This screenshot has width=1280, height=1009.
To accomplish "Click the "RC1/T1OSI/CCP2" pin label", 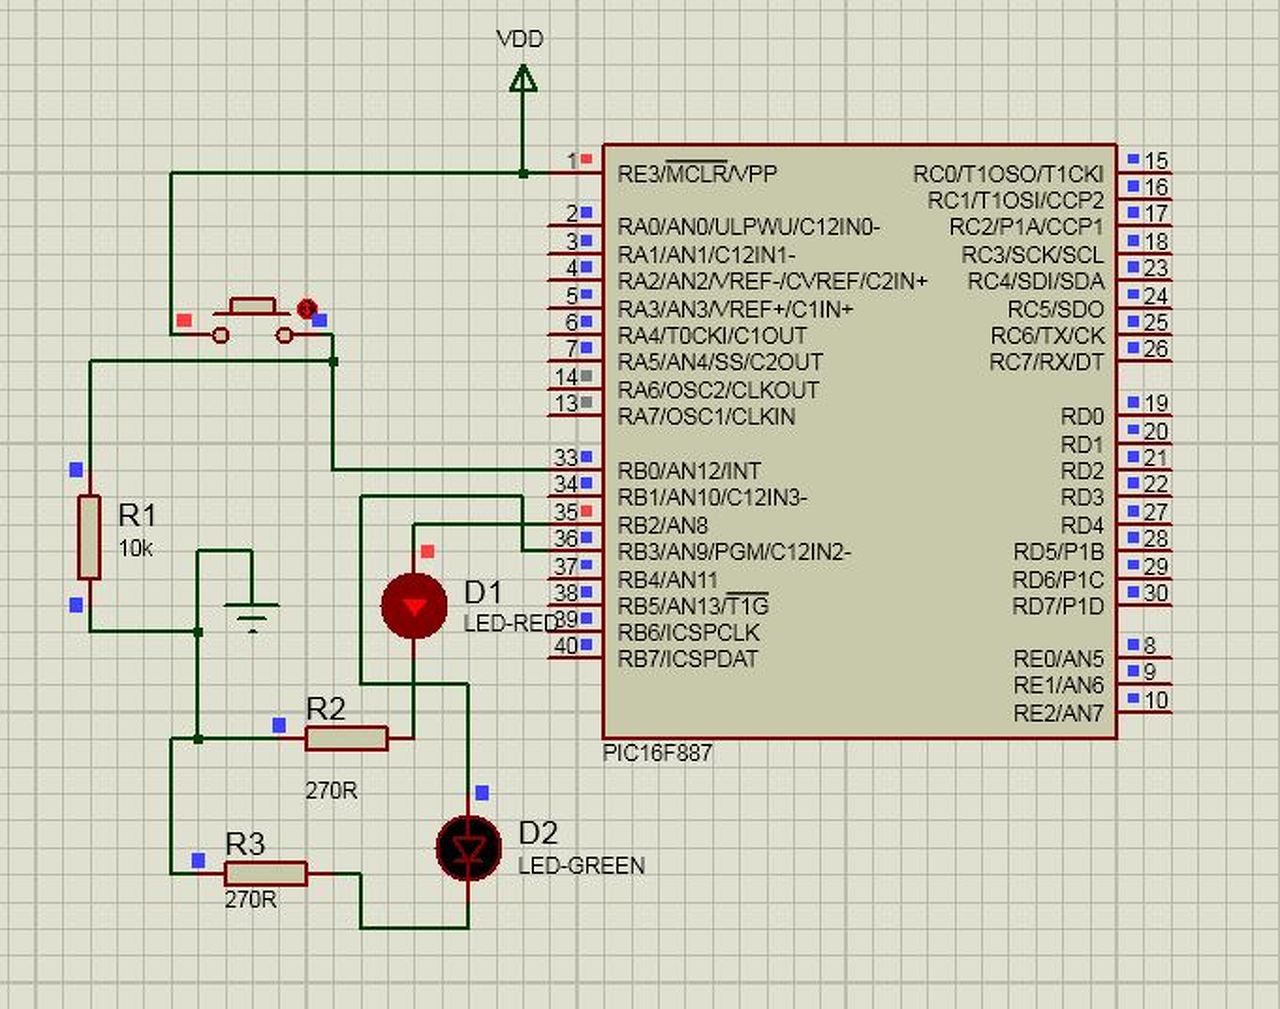I will click(x=1016, y=200).
